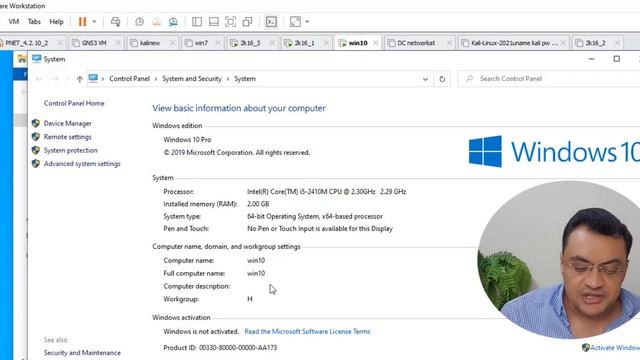Open the Tabs menu
Viewport: 640px width, 360px height.
[x=34, y=22]
